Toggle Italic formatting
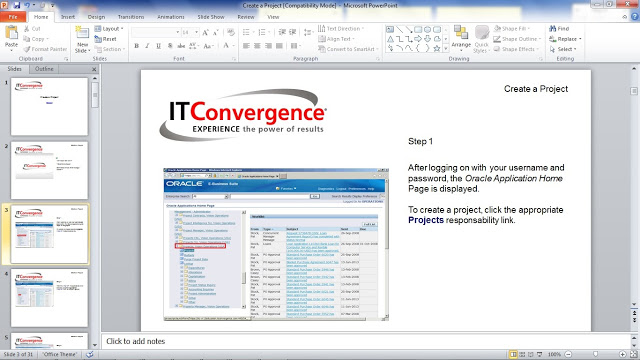The height and width of the screenshot is (360, 640). [147, 46]
